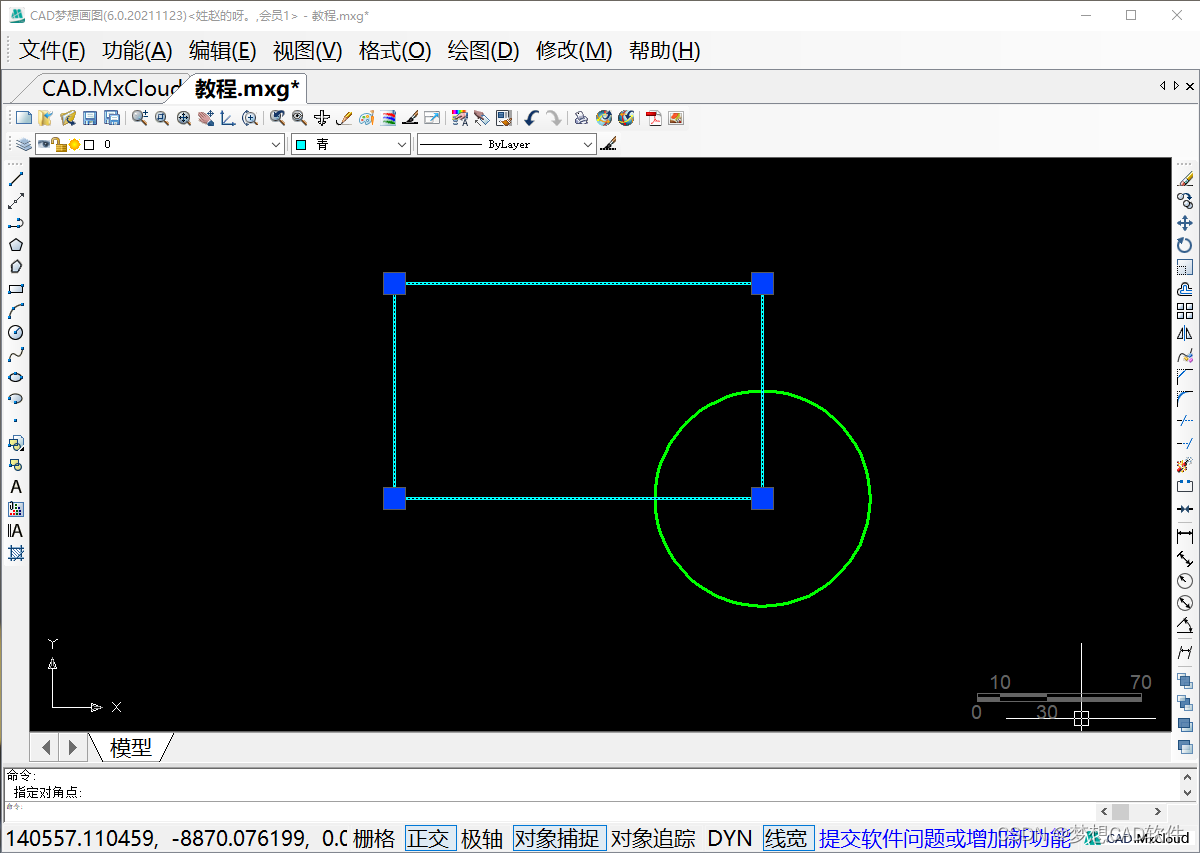The height and width of the screenshot is (853, 1200).
Task: Toggle 极轴 polar tracking in status bar
Action: (482, 838)
